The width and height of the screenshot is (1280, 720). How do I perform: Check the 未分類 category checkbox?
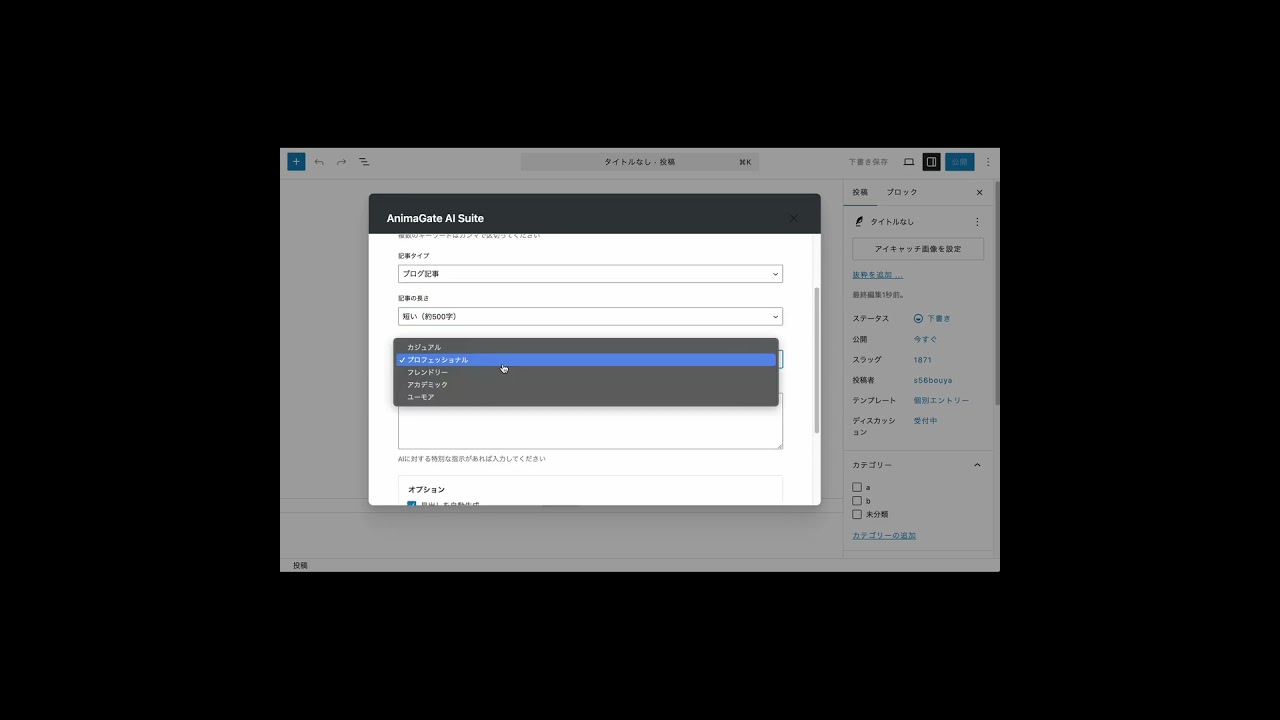(857, 514)
